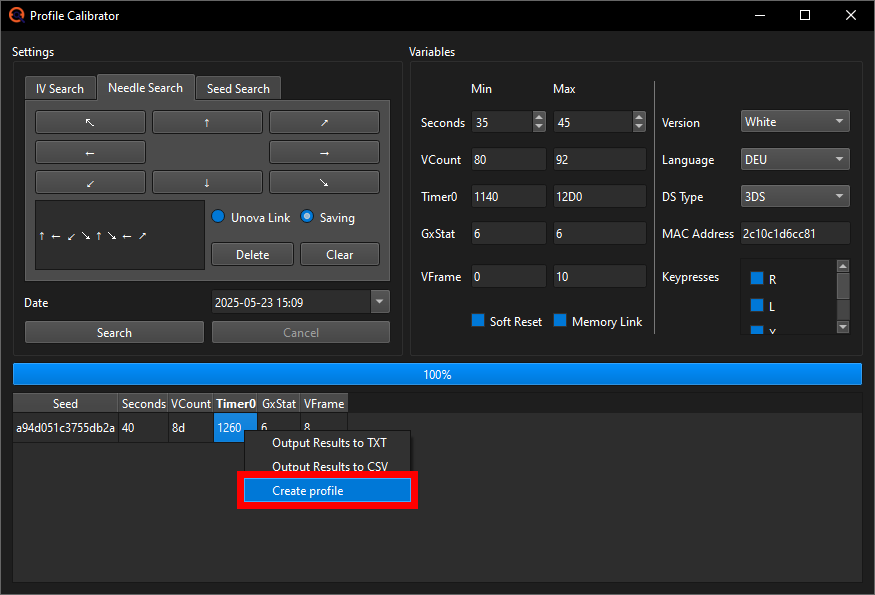
Task: Switch to the Seed Search tab
Action: click(238, 87)
